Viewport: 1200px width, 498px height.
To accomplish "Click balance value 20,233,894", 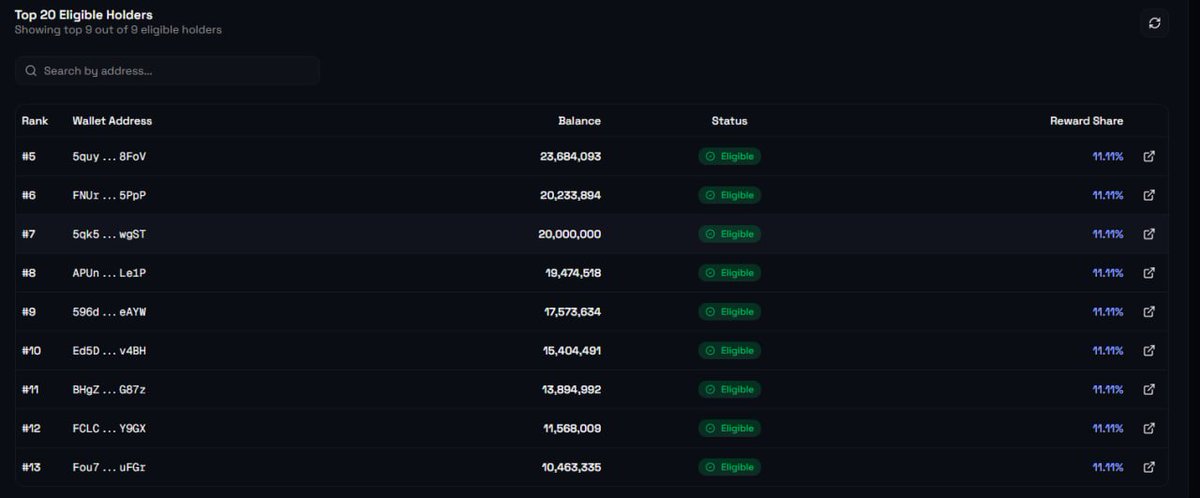I will (570, 195).
